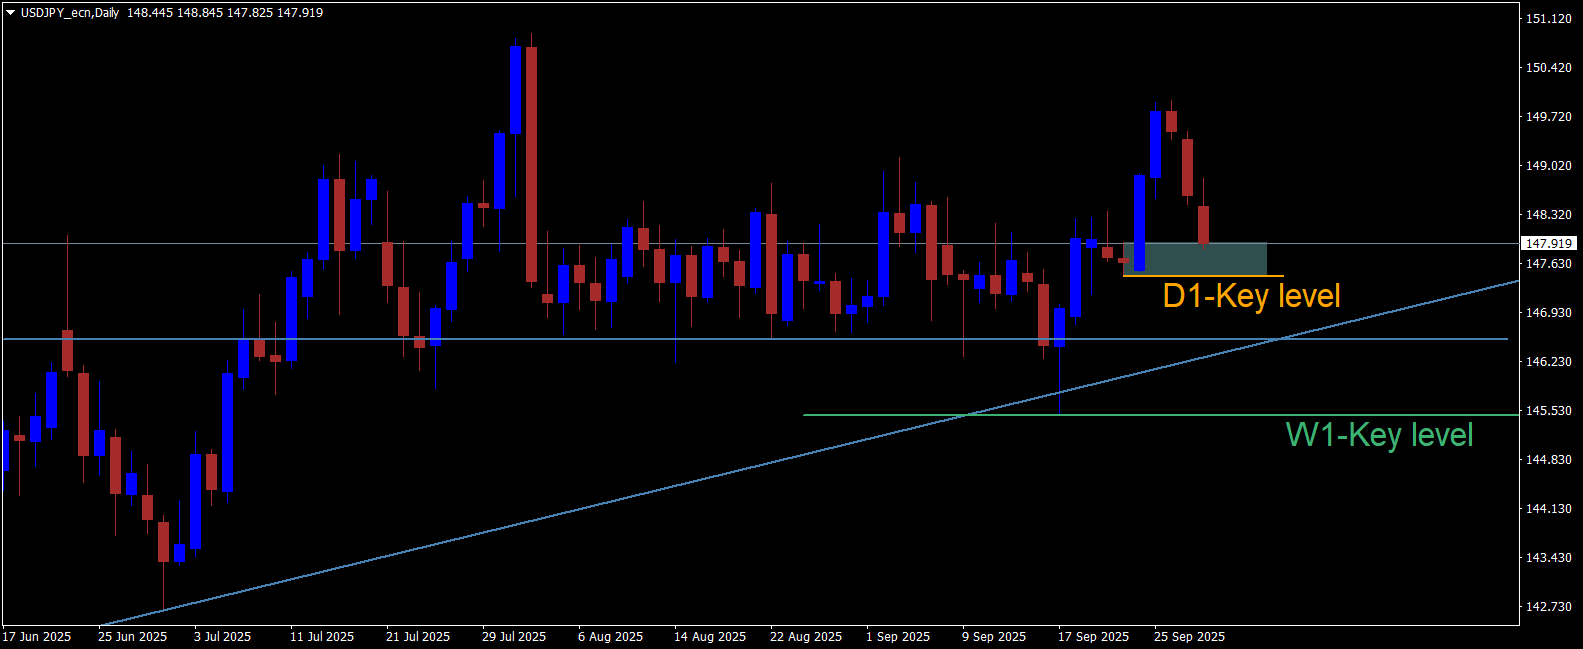
Task: Click the 149.720 price axis label
Action: pyautogui.click(x=1548, y=117)
